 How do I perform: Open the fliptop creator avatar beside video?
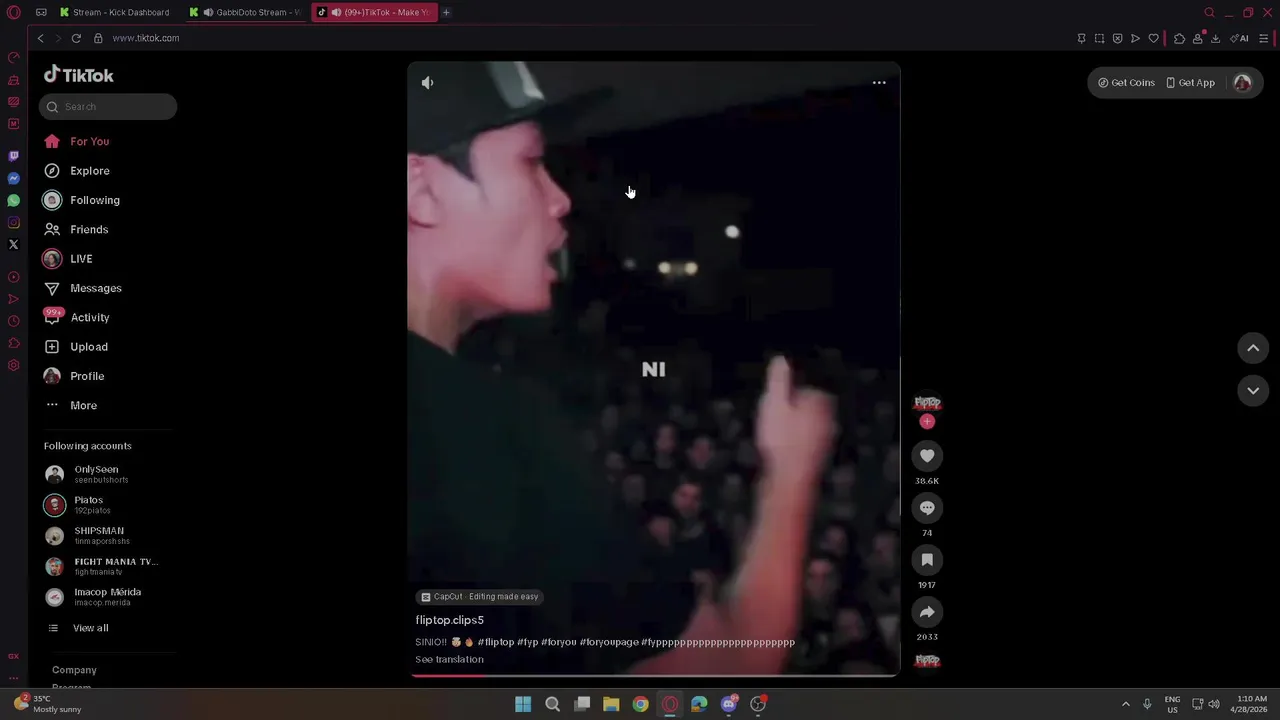pos(927,402)
